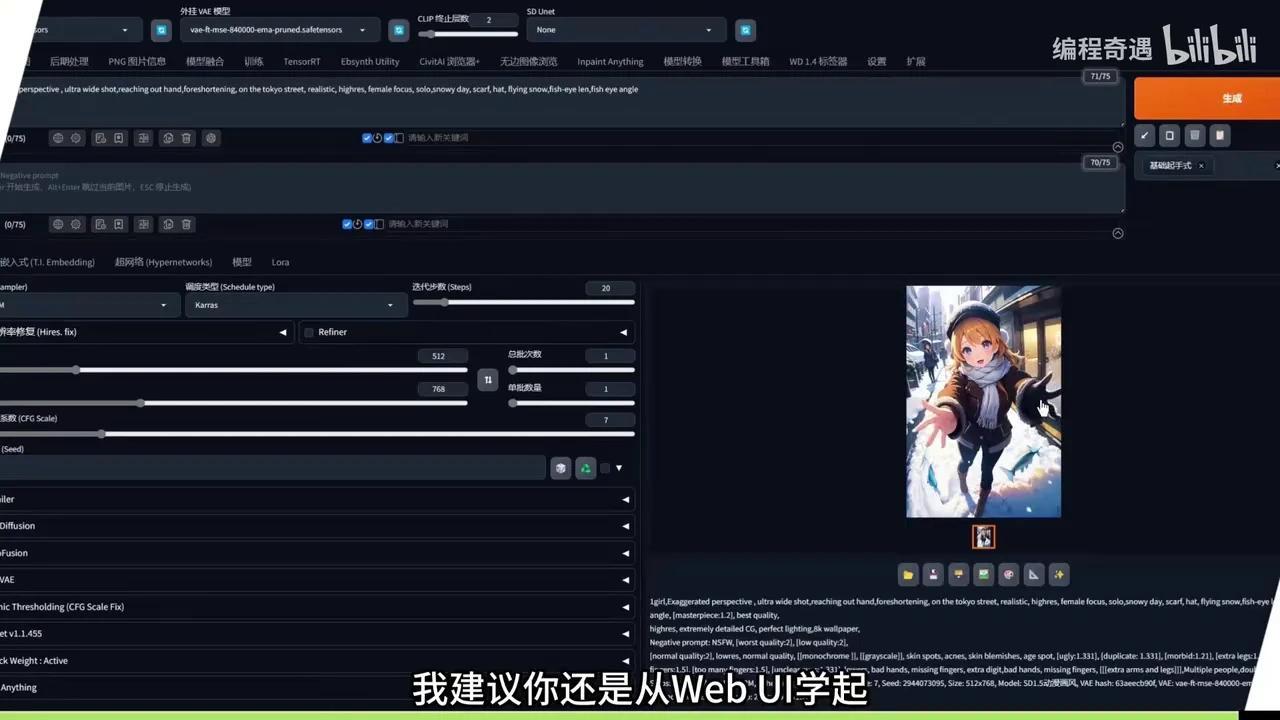Image resolution: width=1280 pixels, height=720 pixels.
Task: Open the 设置 settings tab
Action: point(876,61)
